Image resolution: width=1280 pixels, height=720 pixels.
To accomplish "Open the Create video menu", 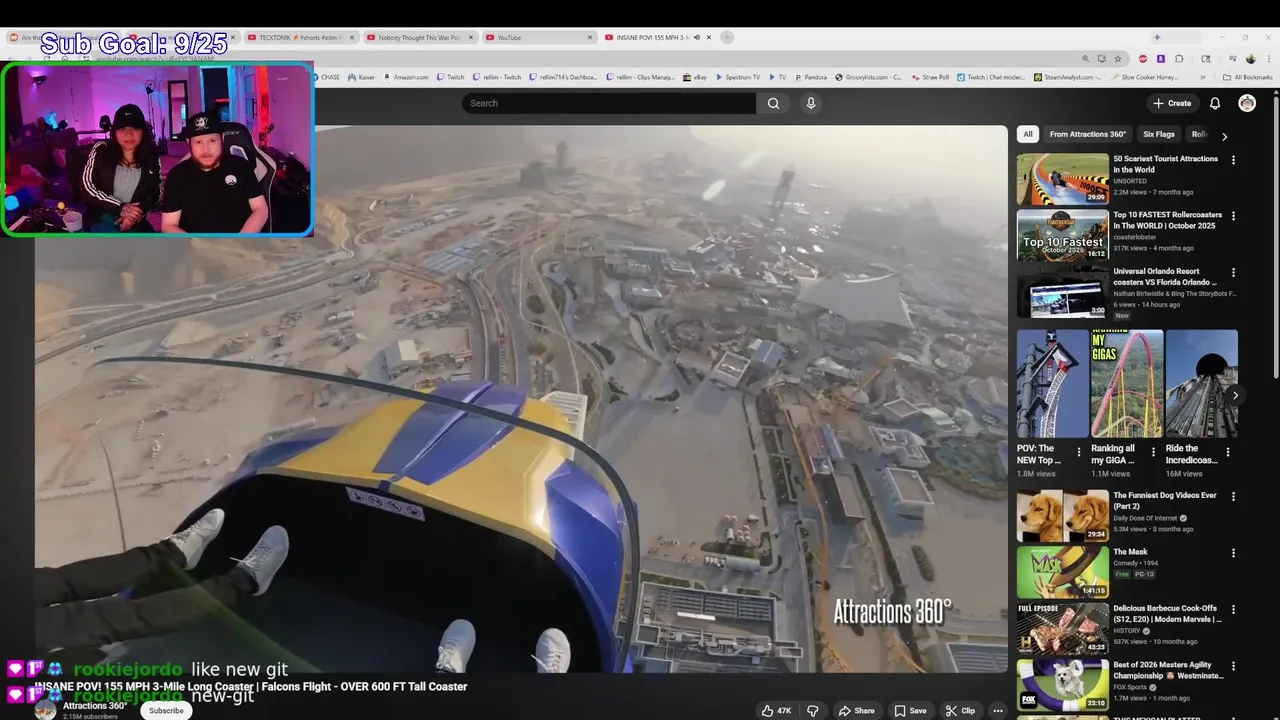I will click(1172, 103).
